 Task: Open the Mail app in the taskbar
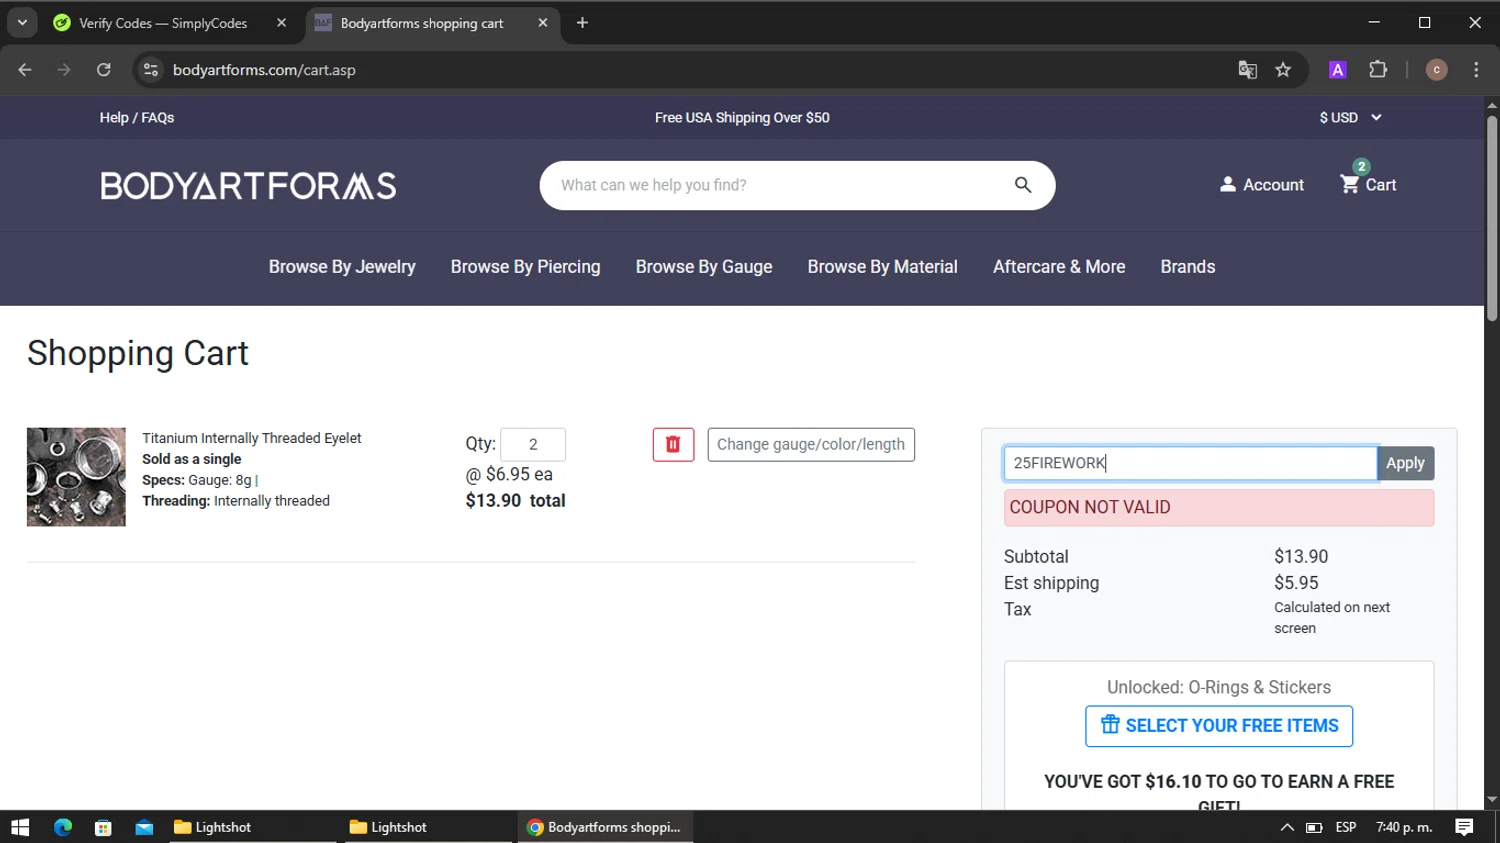tap(144, 827)
